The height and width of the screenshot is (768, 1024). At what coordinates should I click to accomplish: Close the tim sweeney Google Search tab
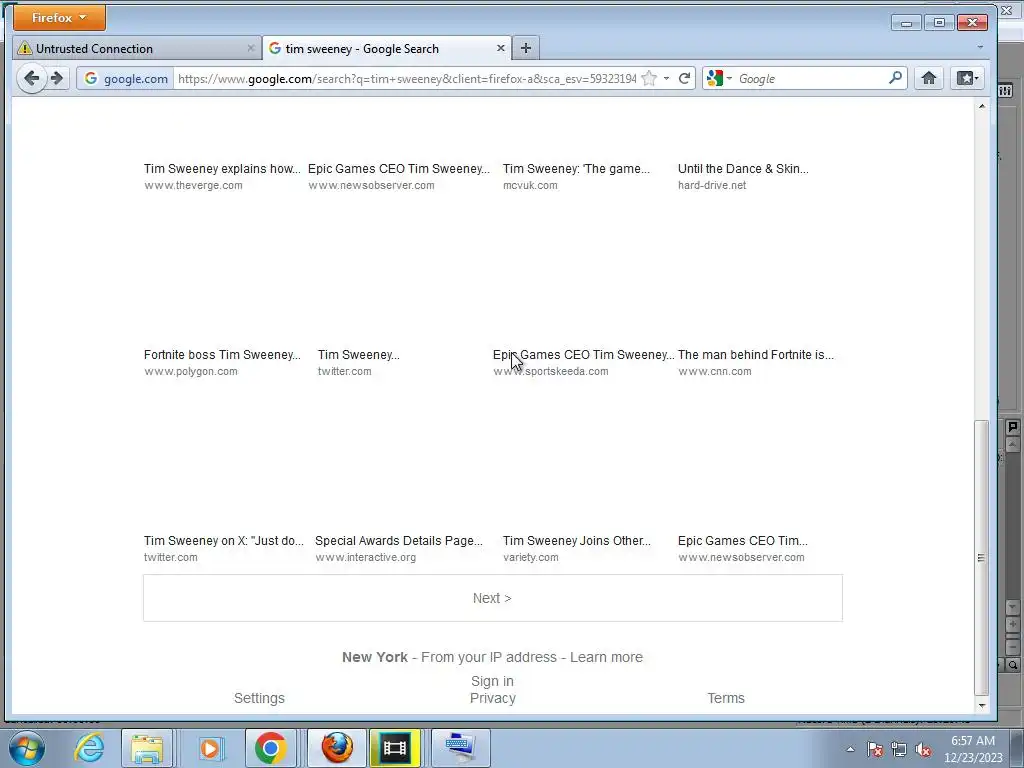pos(500,48)
